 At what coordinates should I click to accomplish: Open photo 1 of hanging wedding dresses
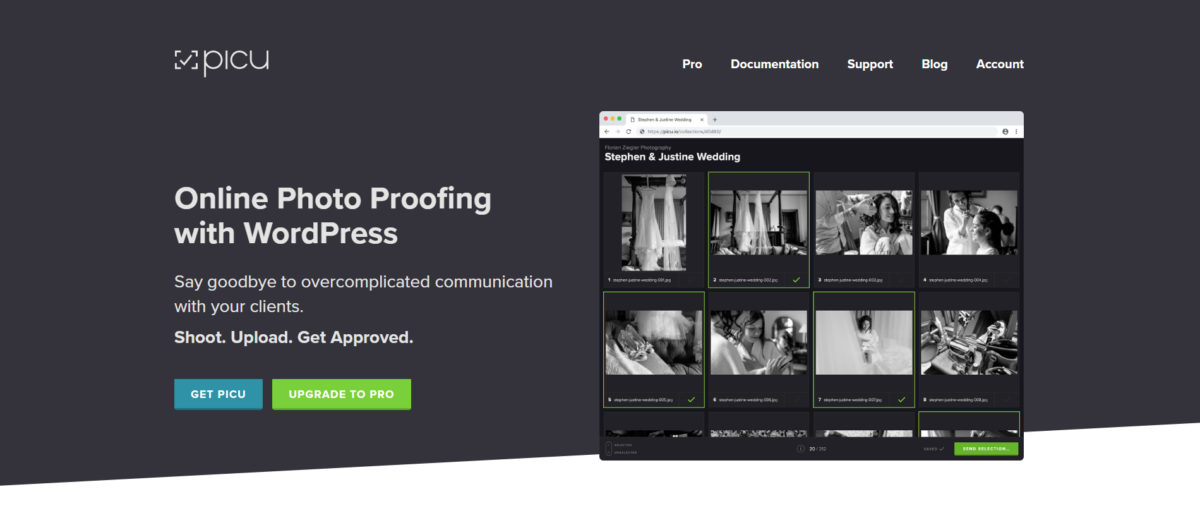click(654, 223)
